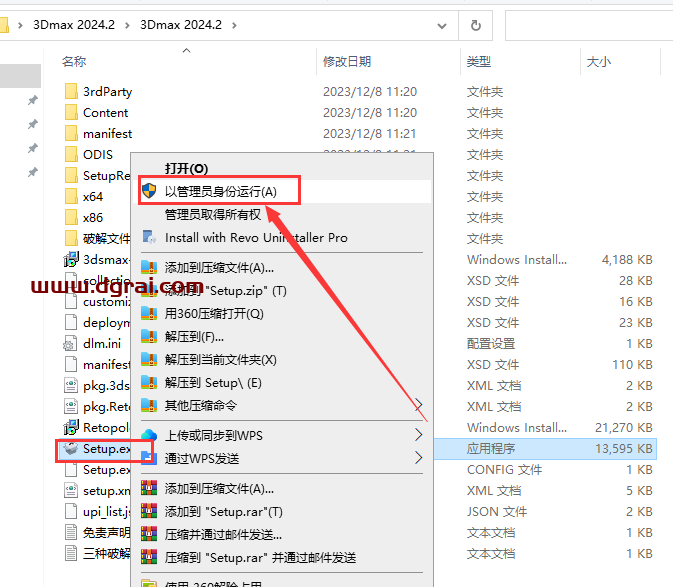This screenshot has width=673, height=587.
Task: Click the 110 KB size cell
Action: pos(632,365)
